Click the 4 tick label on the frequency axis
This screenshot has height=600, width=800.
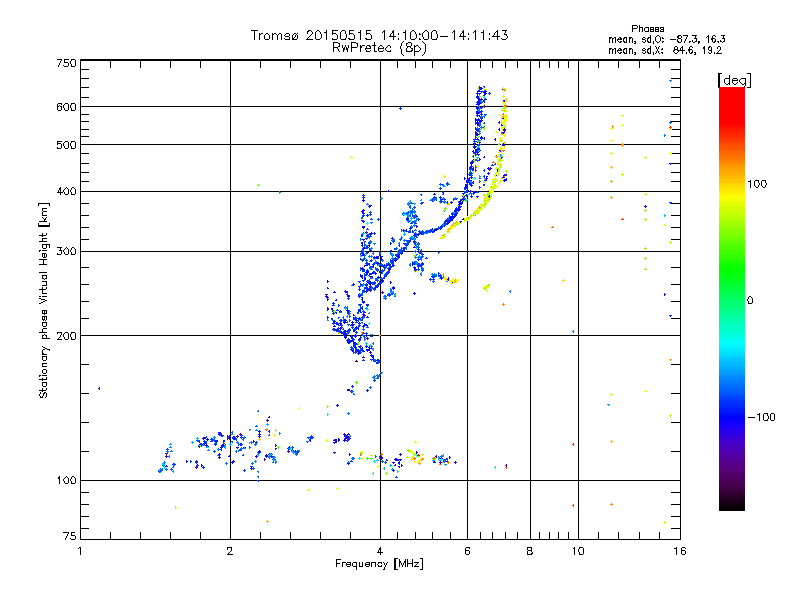[380, 551]
